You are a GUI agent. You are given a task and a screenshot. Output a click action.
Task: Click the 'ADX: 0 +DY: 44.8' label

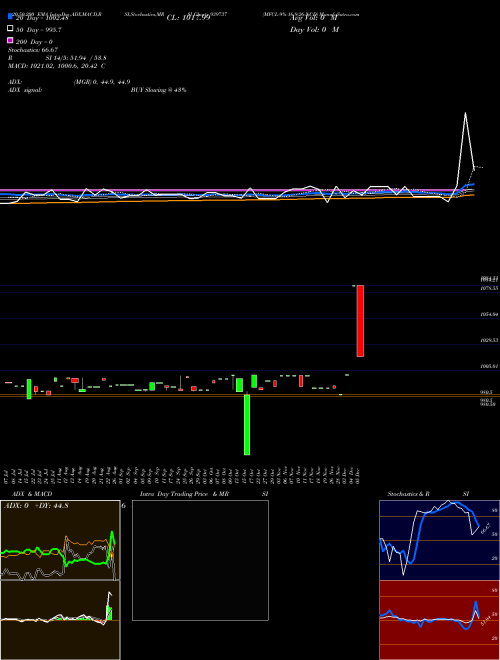point(36,506)
